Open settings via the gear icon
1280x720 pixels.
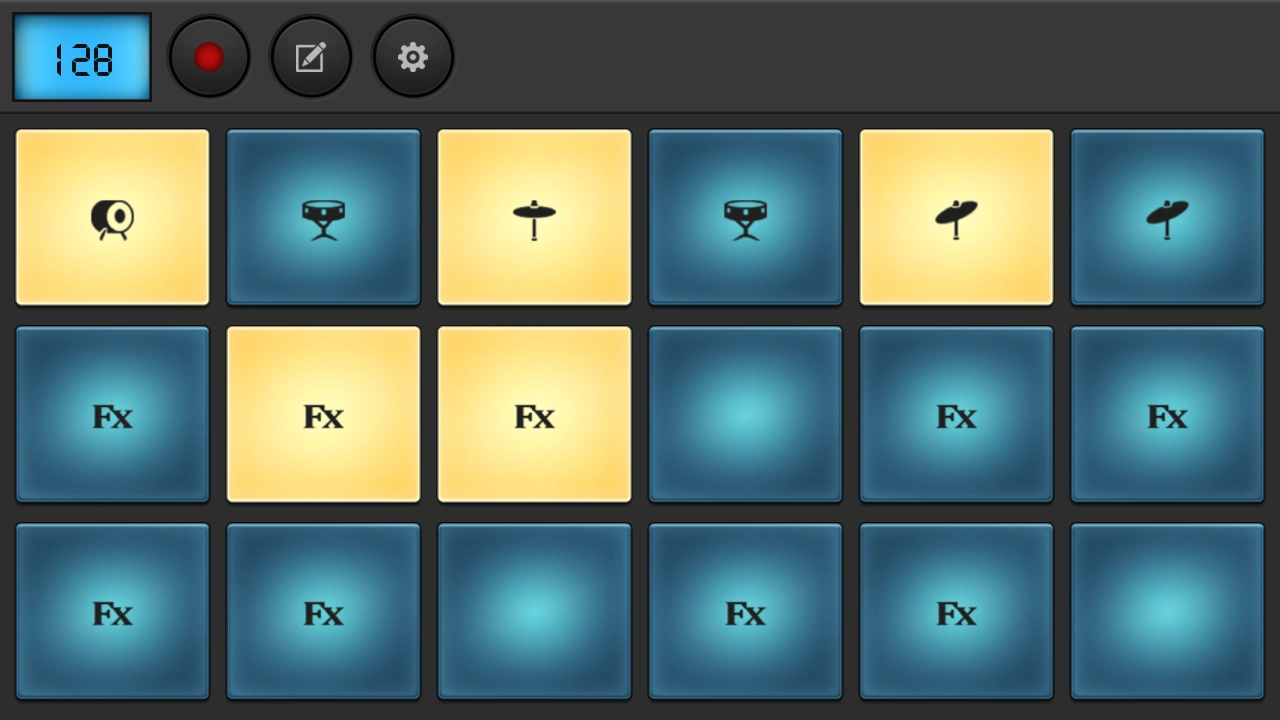pos(413,57)
